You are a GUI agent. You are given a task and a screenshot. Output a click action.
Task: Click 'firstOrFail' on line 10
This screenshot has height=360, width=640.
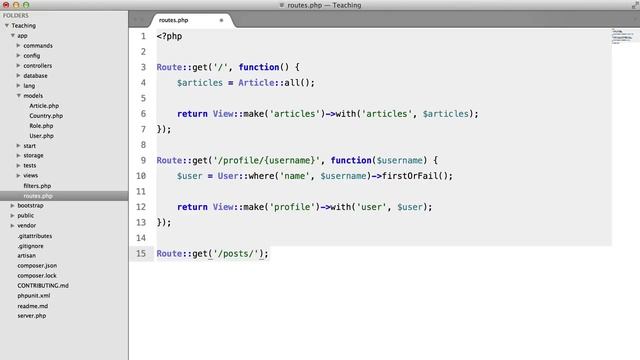[409, 176]
